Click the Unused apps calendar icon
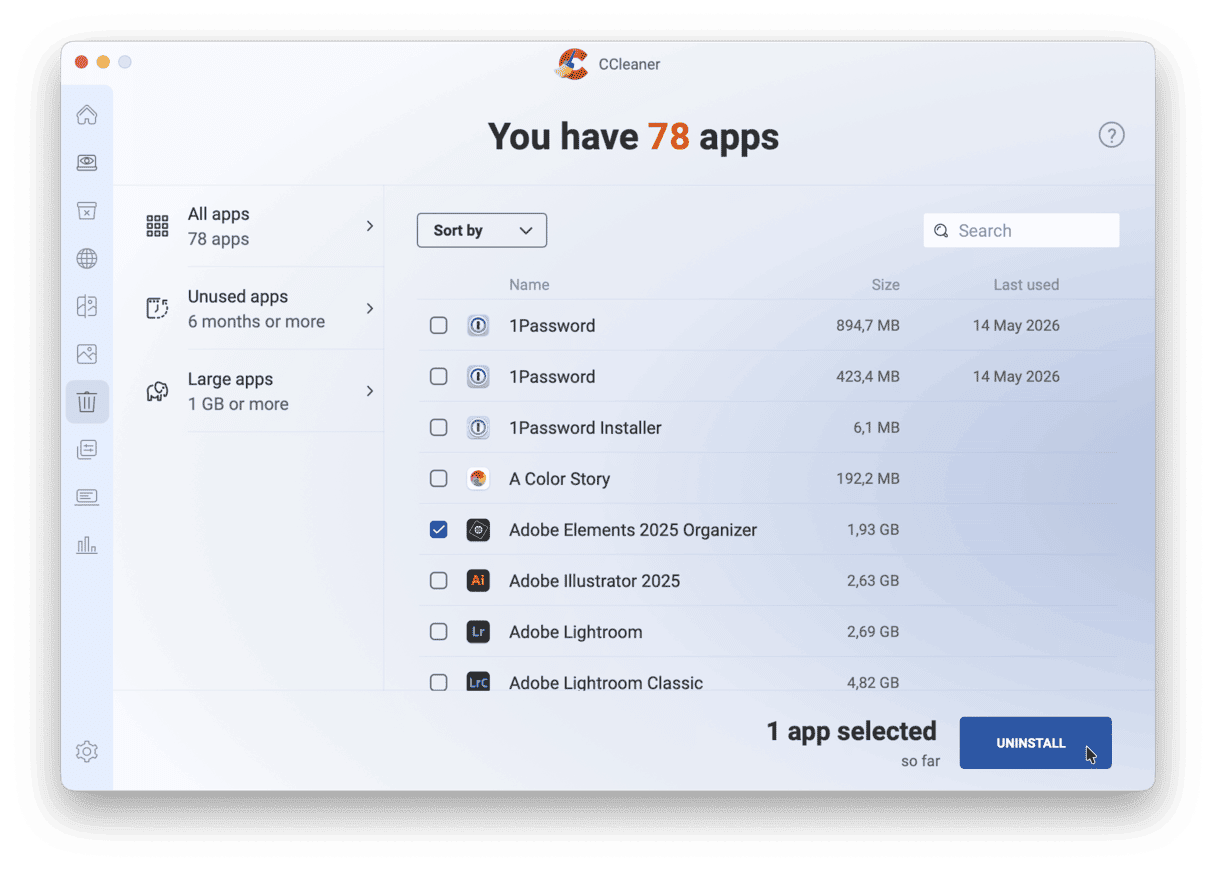 click(x=157, y=308)
